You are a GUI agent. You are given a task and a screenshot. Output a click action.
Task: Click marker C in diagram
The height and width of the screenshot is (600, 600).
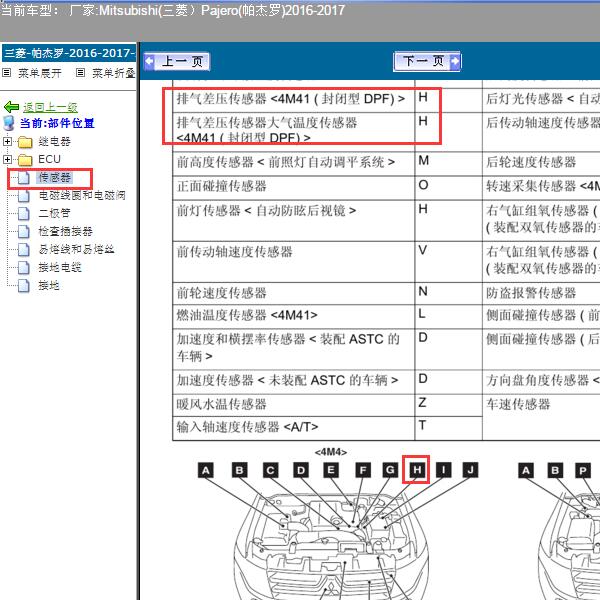click(271, 470)
